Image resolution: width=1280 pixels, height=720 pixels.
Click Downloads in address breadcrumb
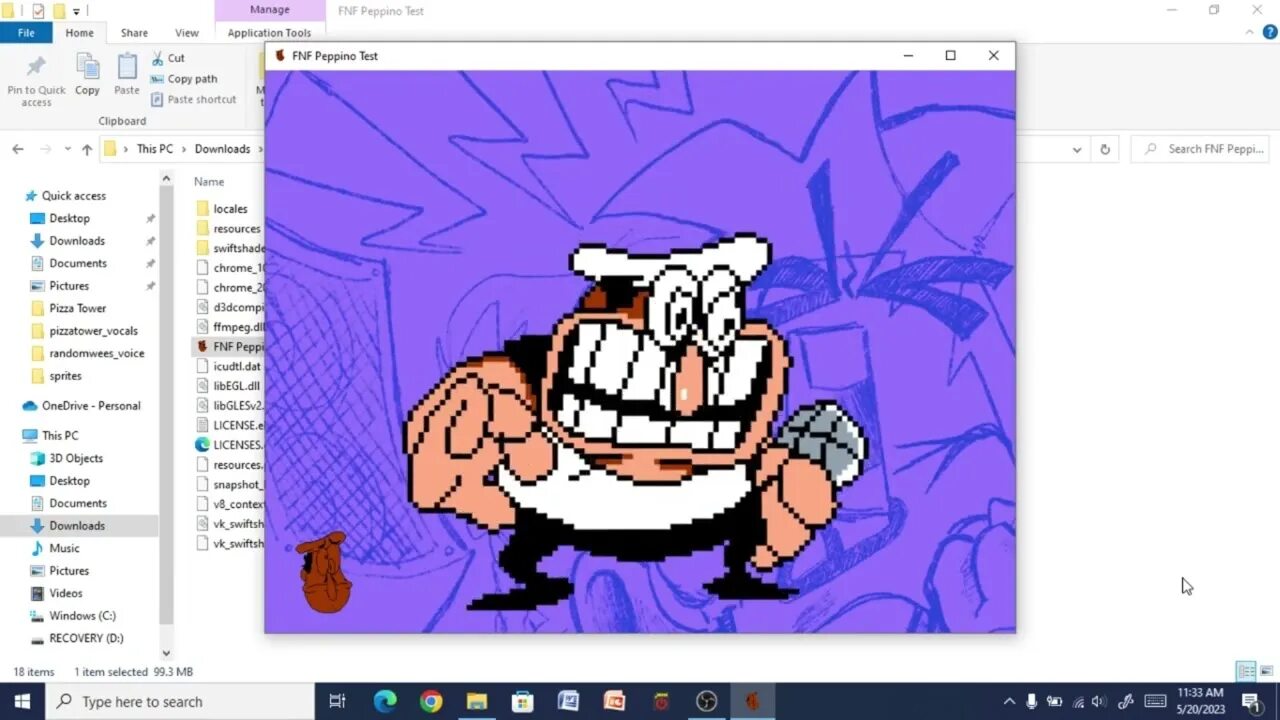pyautogui.click(x=222, y=149)
